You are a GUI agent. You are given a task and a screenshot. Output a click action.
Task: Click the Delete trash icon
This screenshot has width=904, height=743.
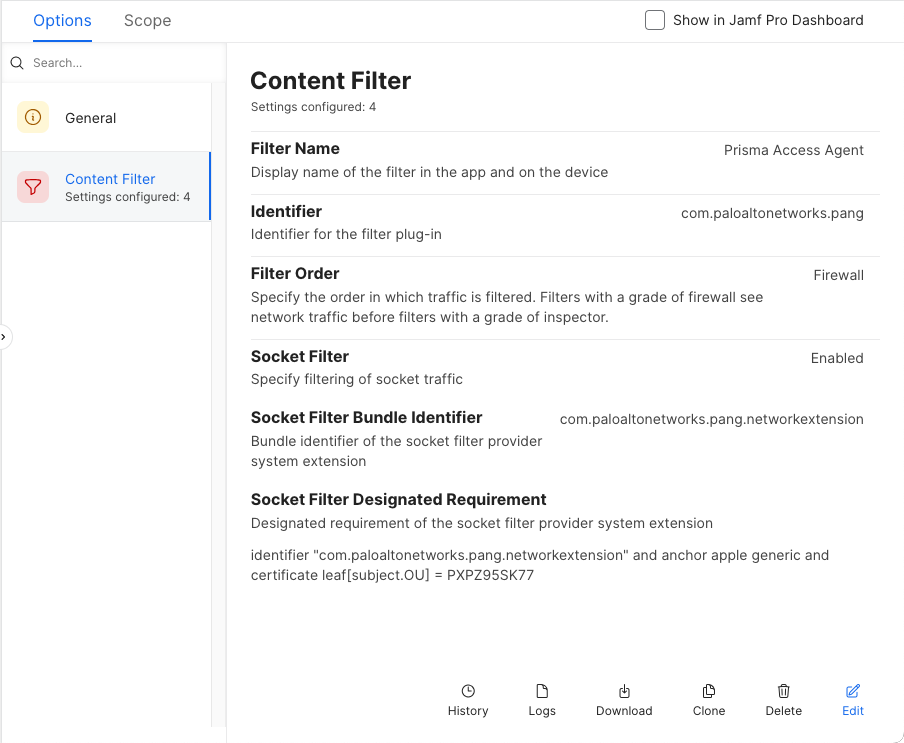(x=784, y=691)
